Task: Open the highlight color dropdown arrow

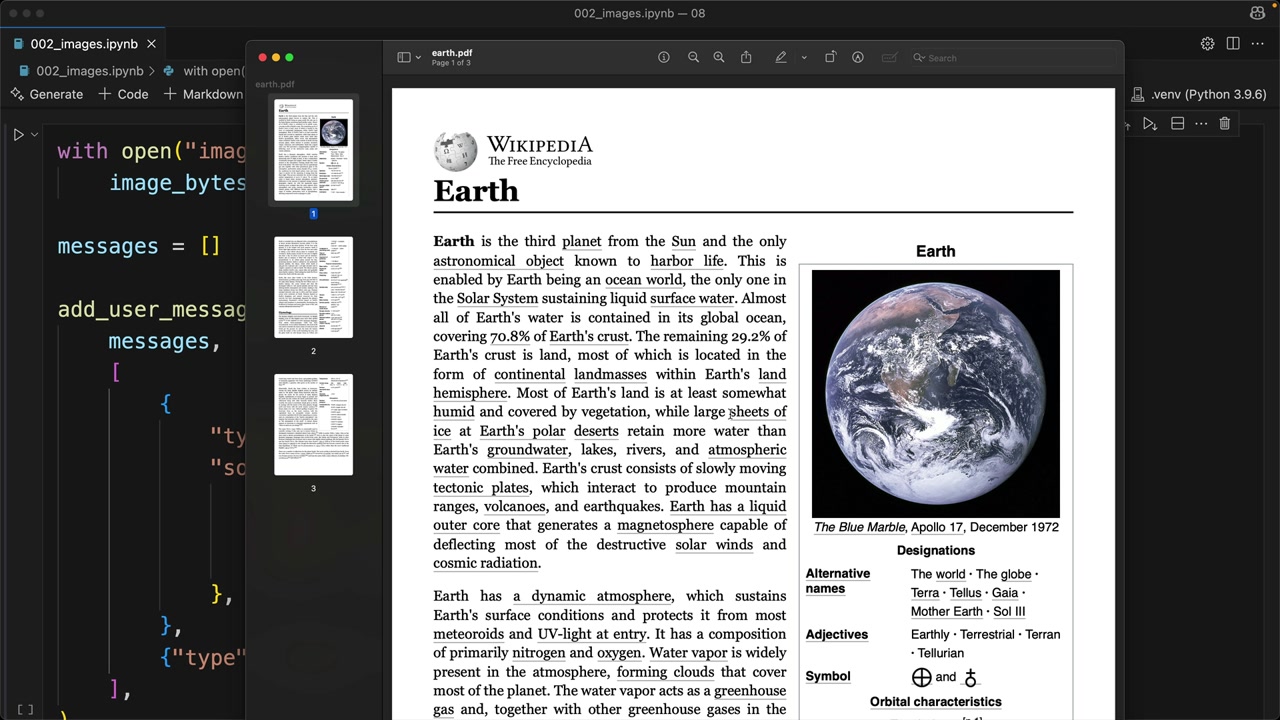Action: [804, 58]
